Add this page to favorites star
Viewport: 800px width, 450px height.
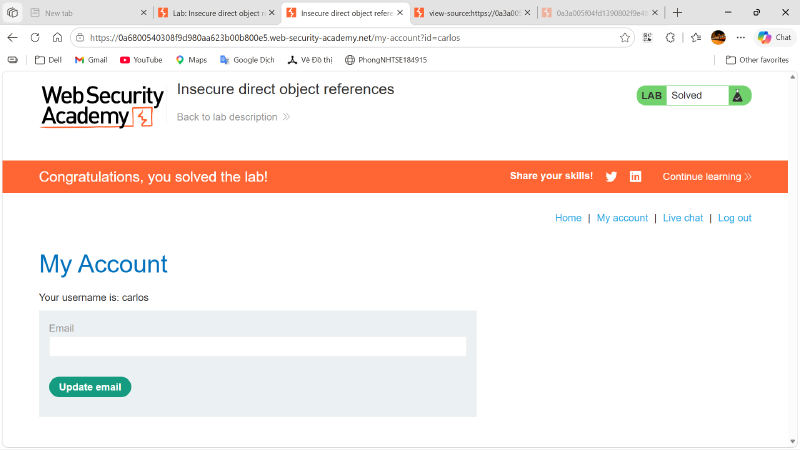pyautogui.click(x=624, y=37)
